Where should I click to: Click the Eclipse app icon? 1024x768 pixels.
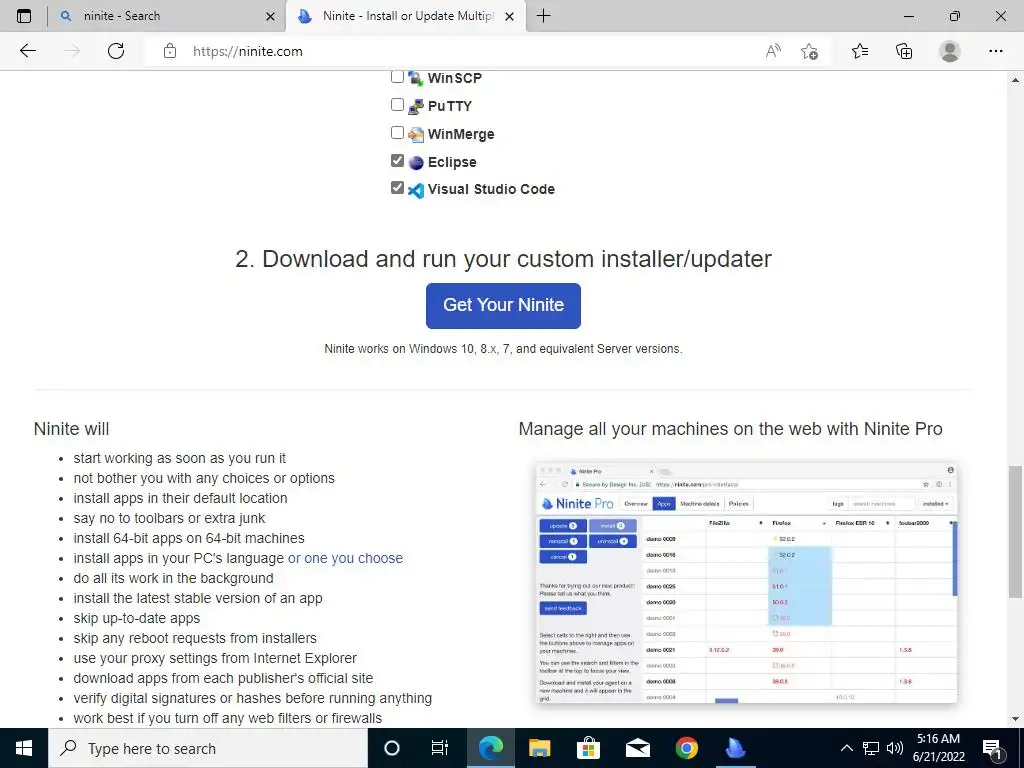tap(415, 163)
